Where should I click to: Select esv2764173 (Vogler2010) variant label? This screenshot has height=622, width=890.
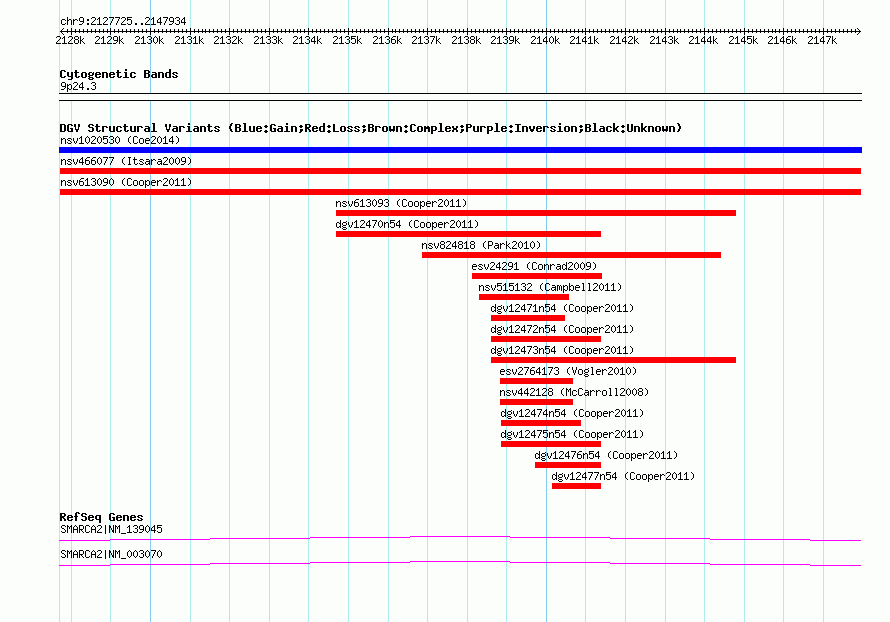(568, 371)
